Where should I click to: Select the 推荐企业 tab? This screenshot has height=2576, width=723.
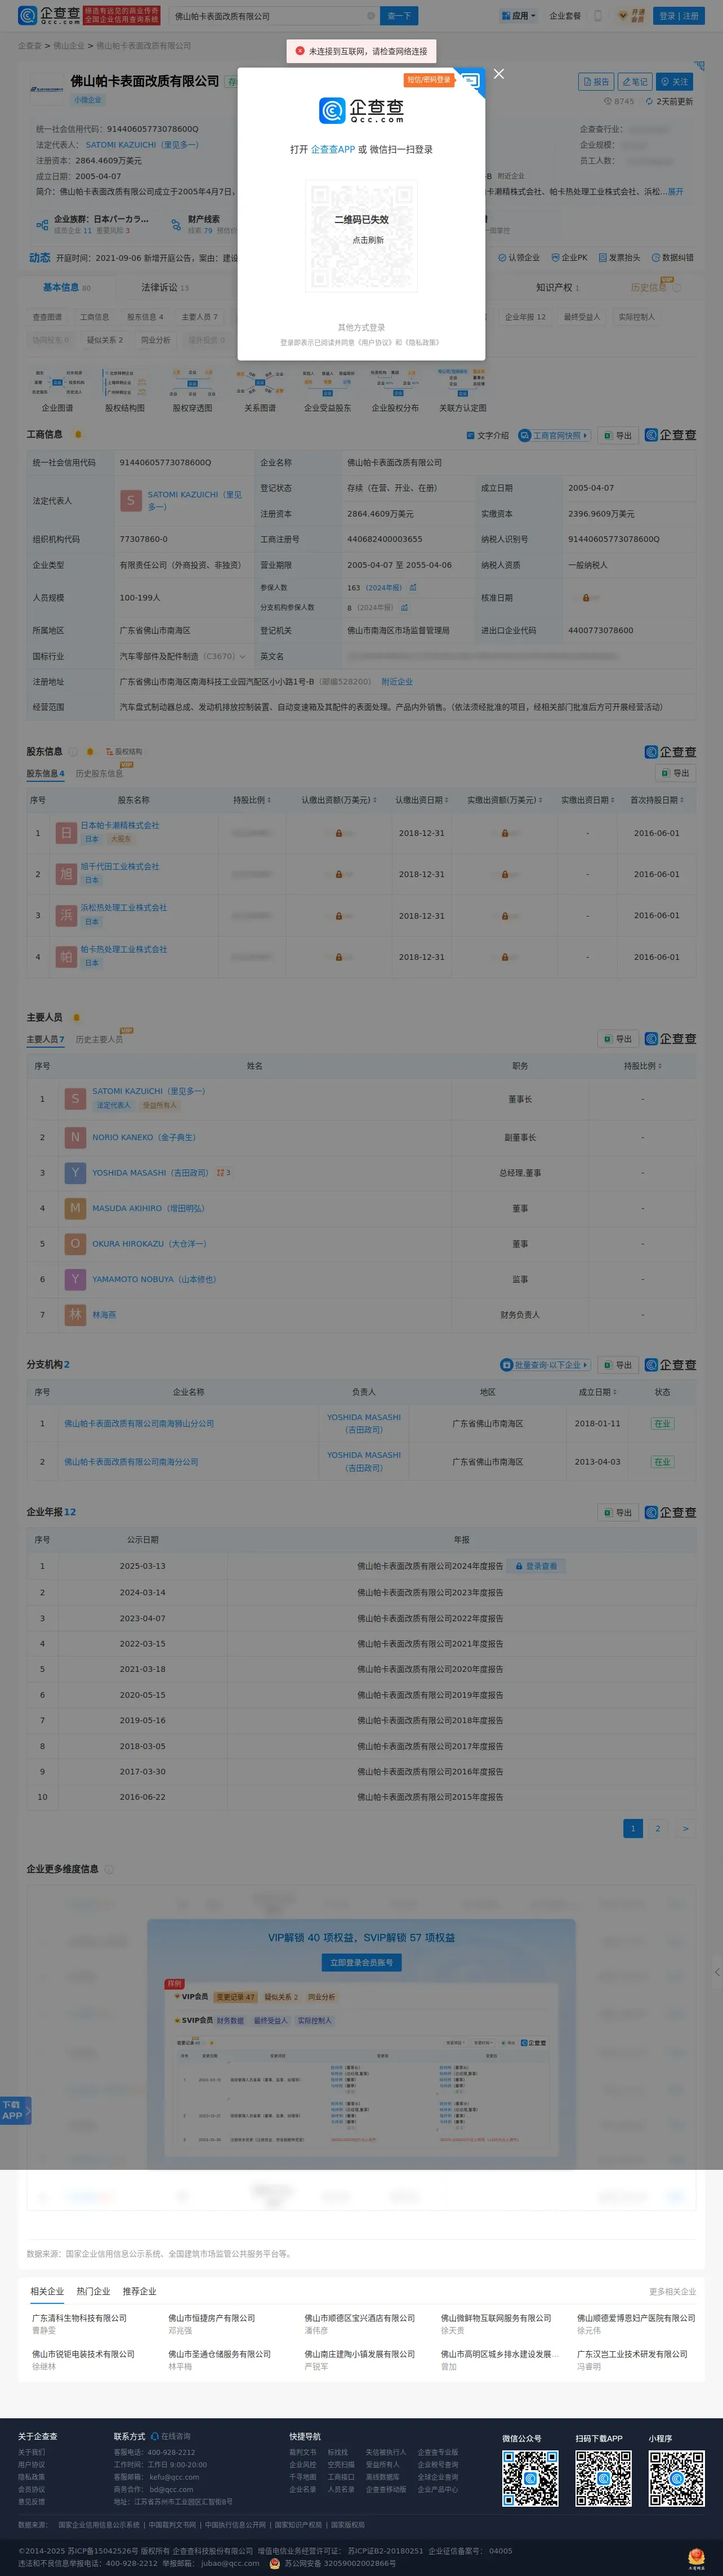click(x=140, y=2292)
